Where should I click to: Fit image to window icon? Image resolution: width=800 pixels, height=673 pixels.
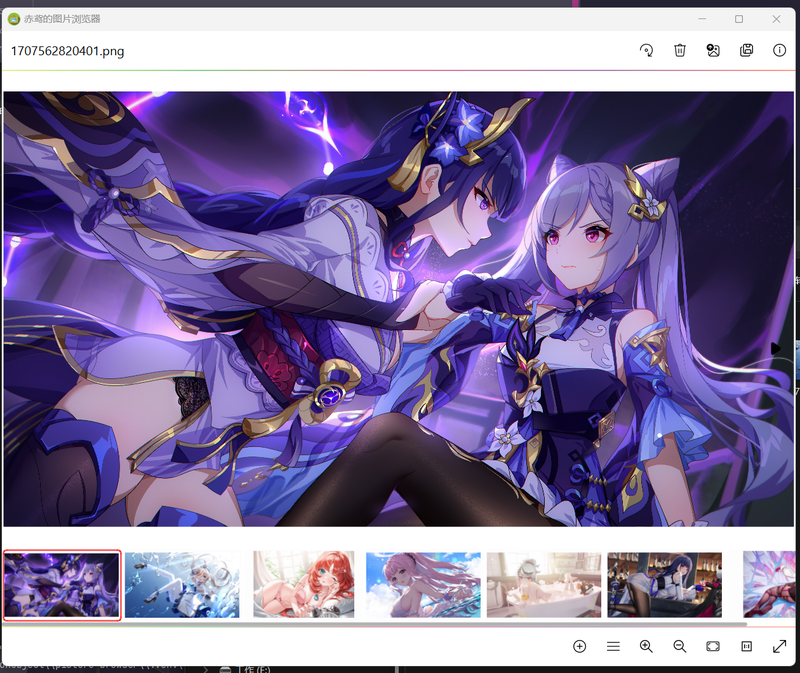tap(713, 646)
